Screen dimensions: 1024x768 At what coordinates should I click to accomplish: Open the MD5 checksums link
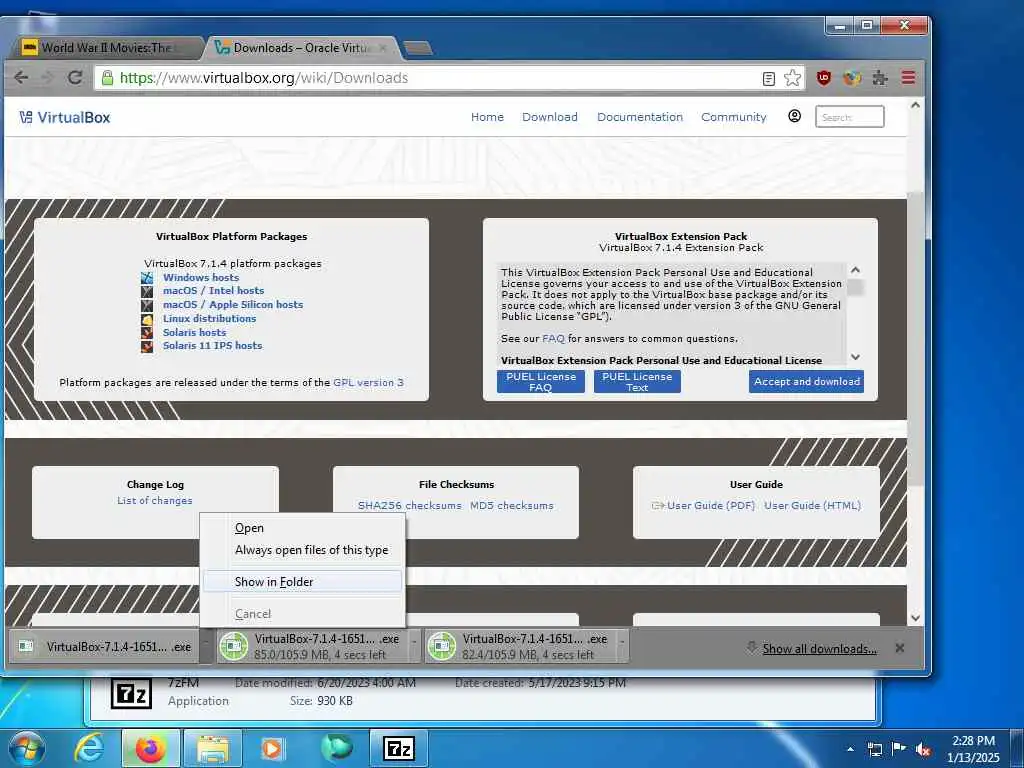[511, 505]
